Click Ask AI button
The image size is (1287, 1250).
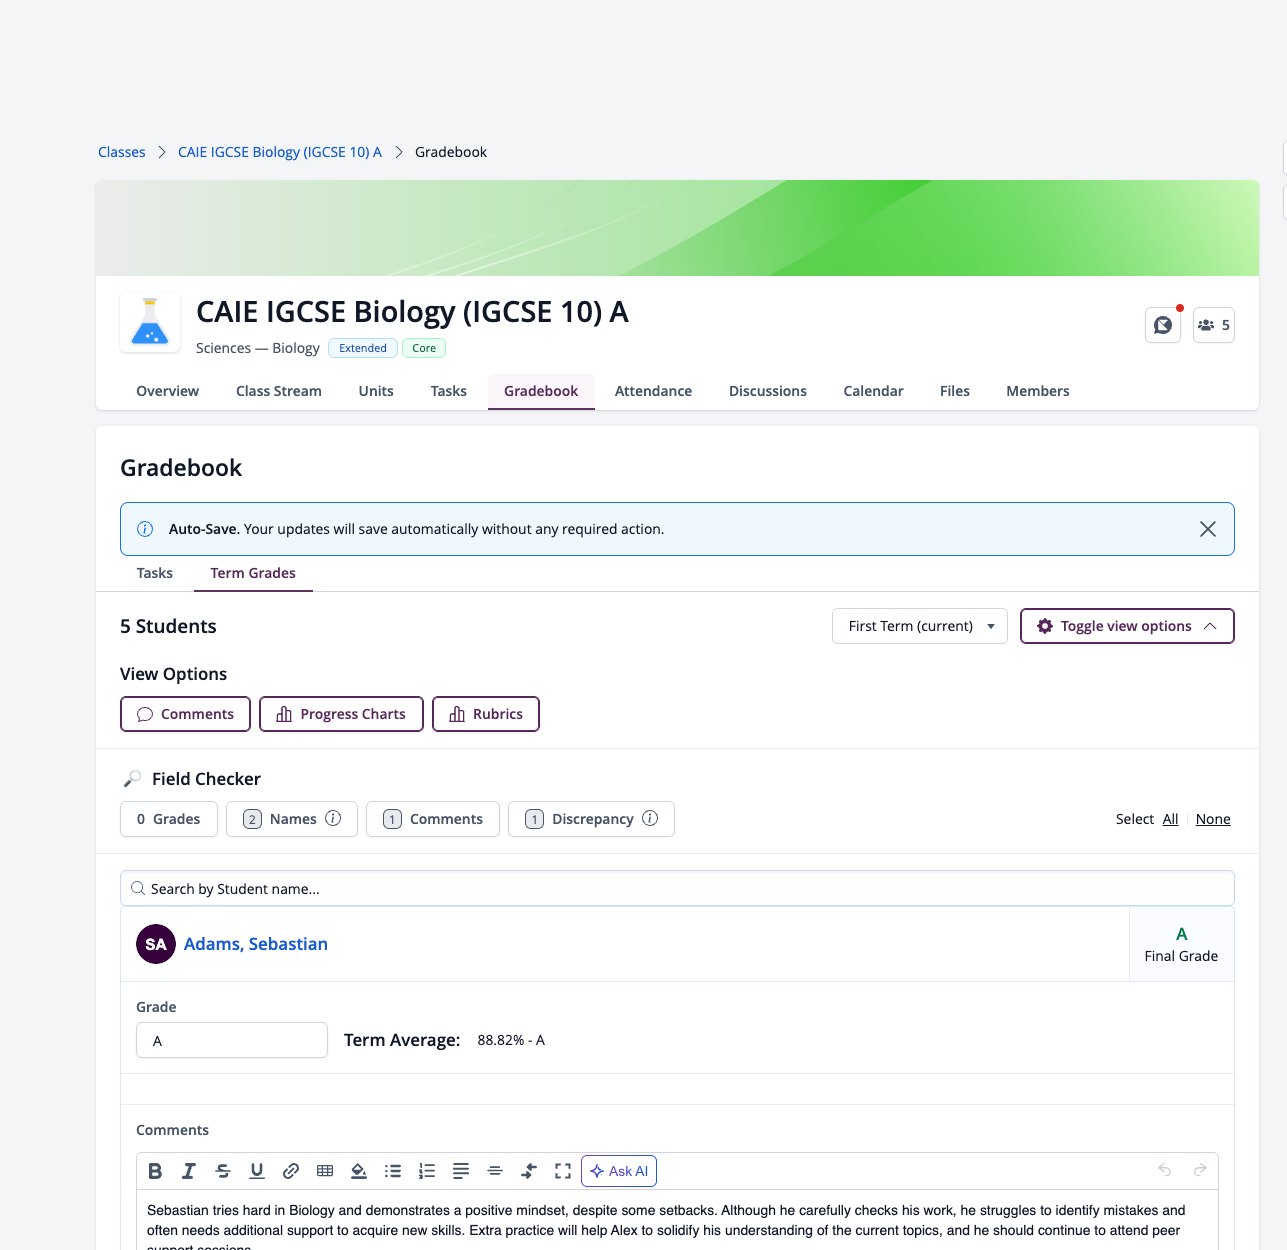pyautogui.click(x=619, y=1171)
